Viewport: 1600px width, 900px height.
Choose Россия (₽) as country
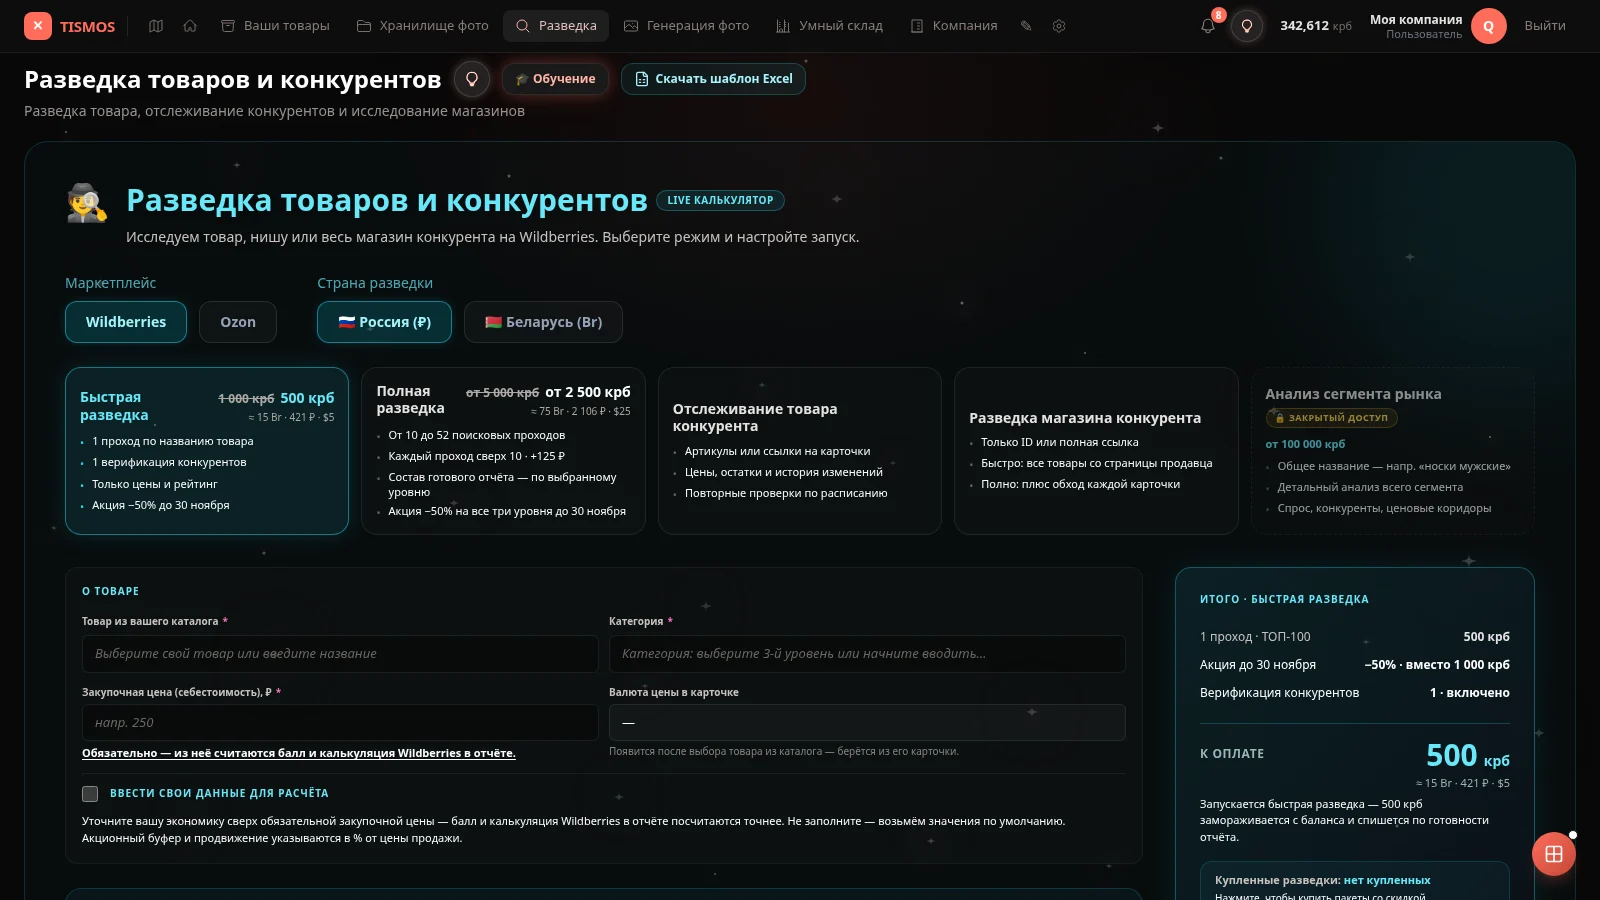(384, 322)
